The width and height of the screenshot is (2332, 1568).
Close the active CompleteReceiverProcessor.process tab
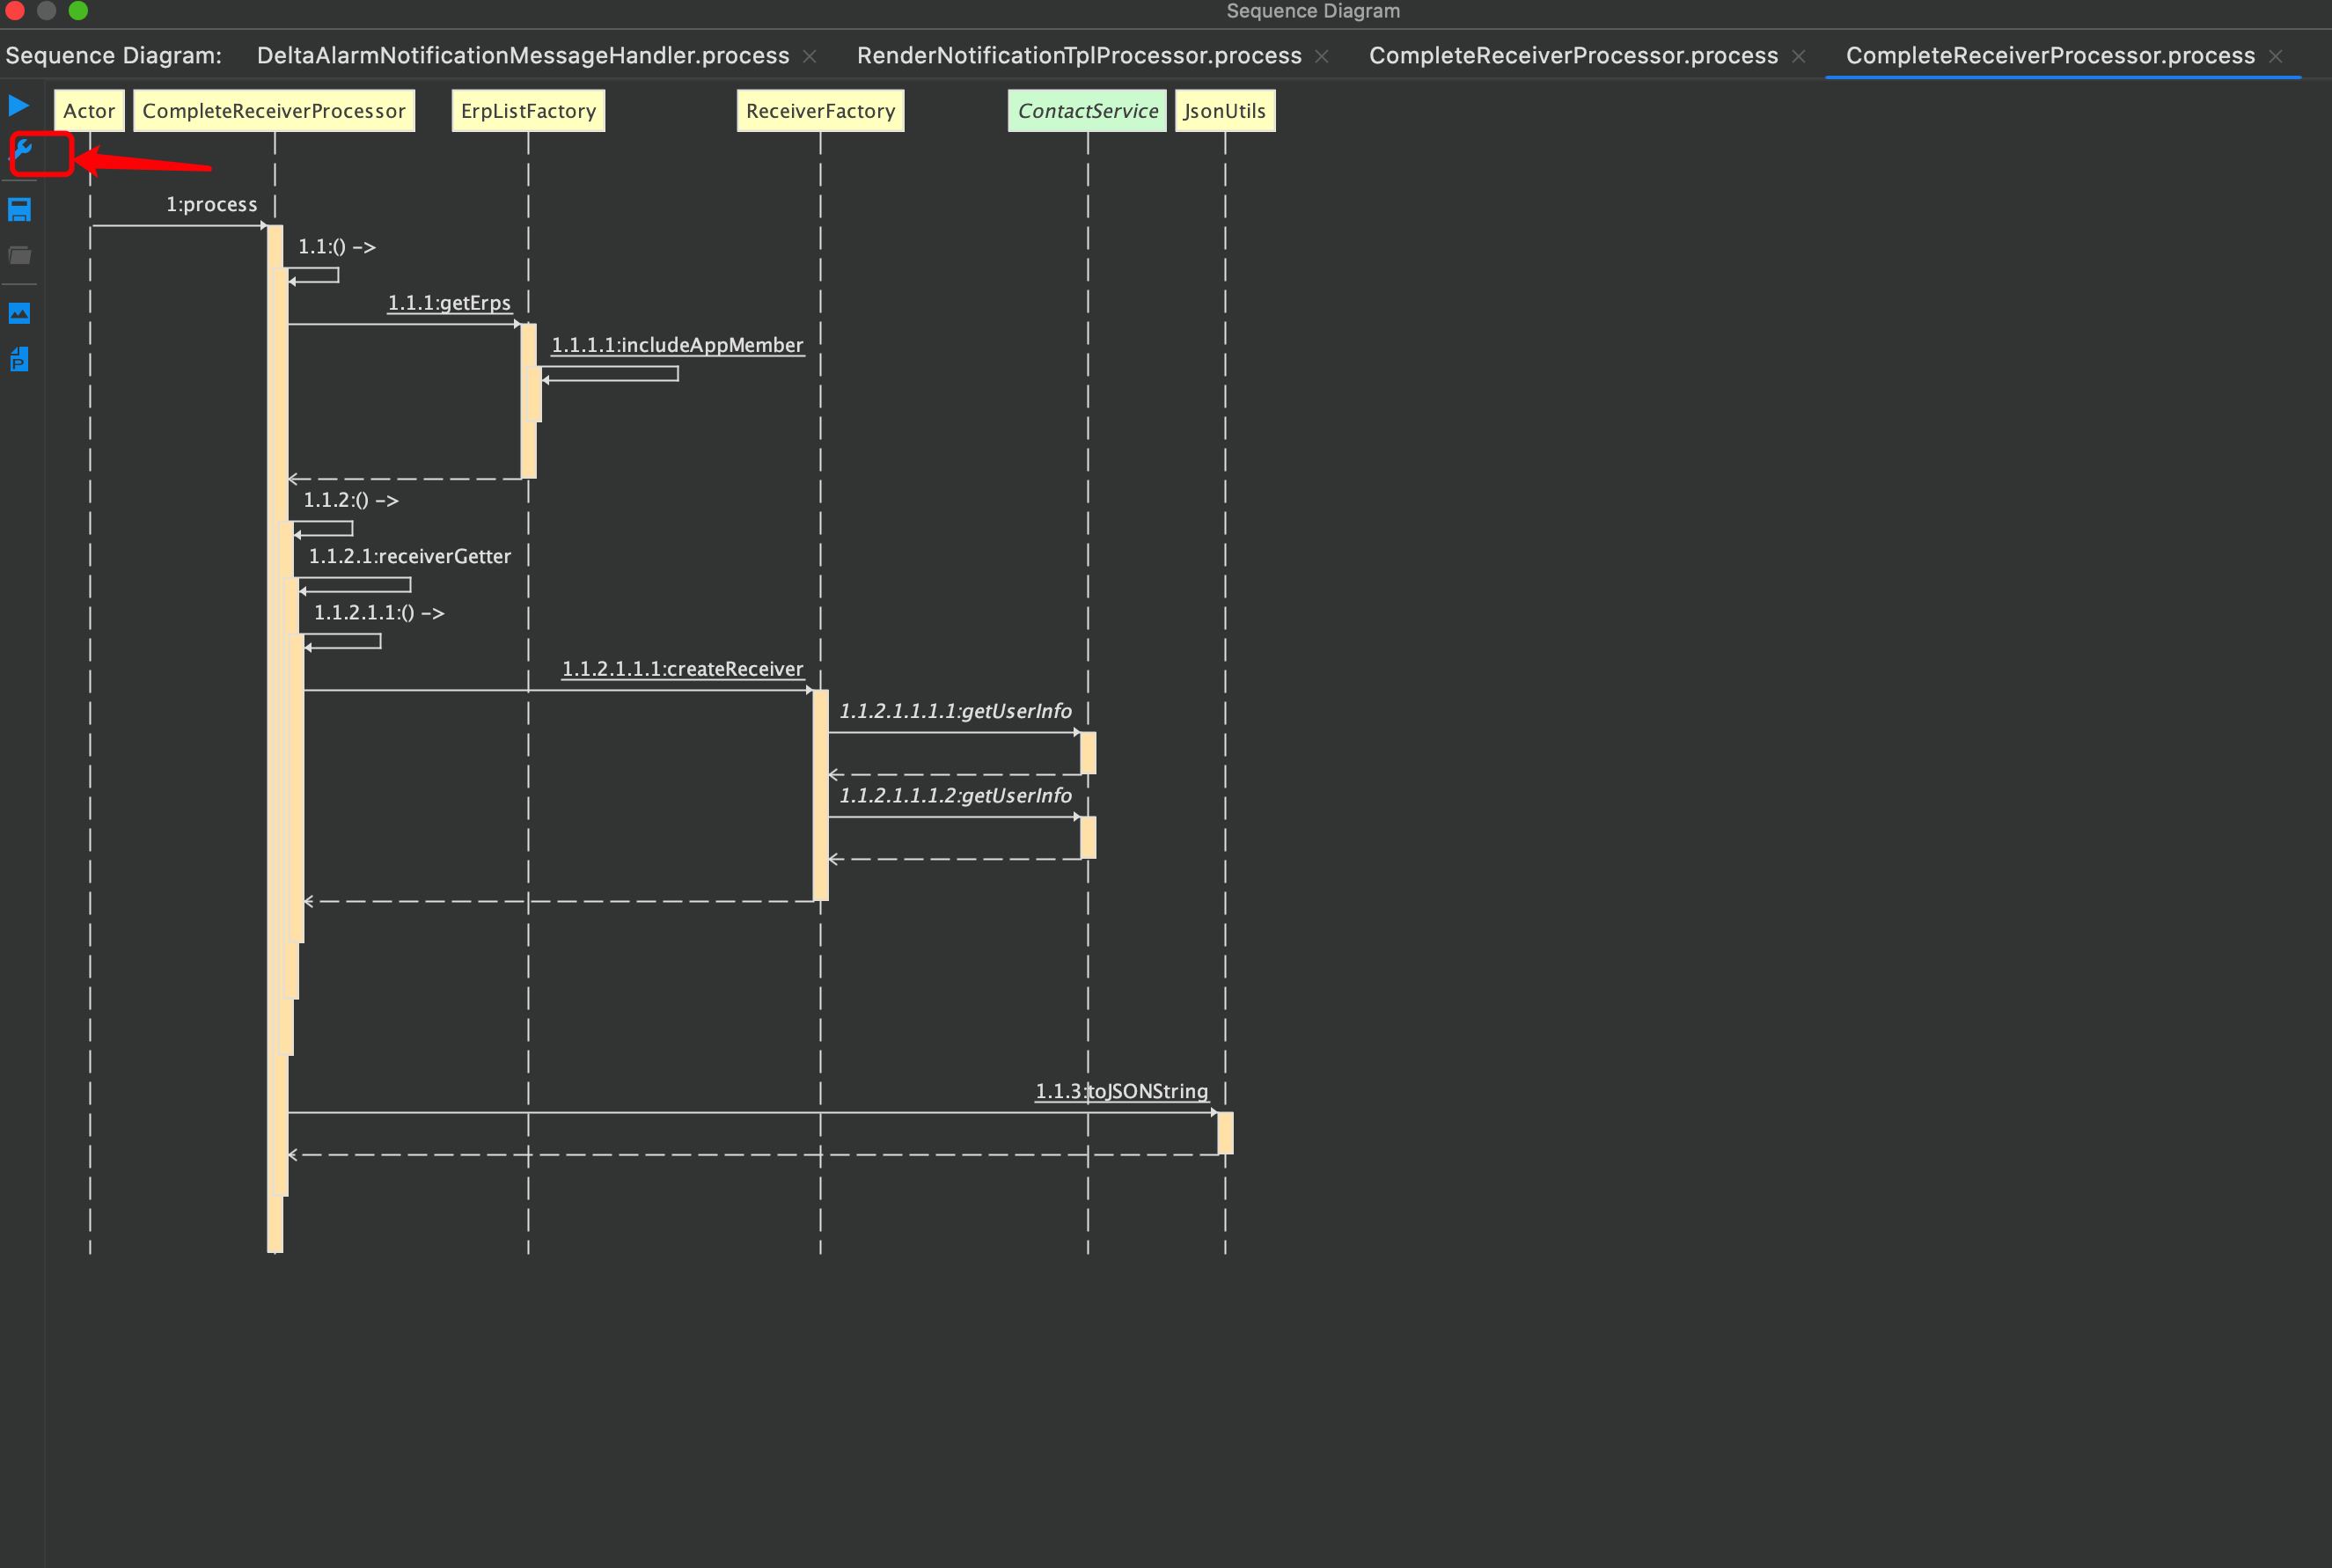[2275, 57]
